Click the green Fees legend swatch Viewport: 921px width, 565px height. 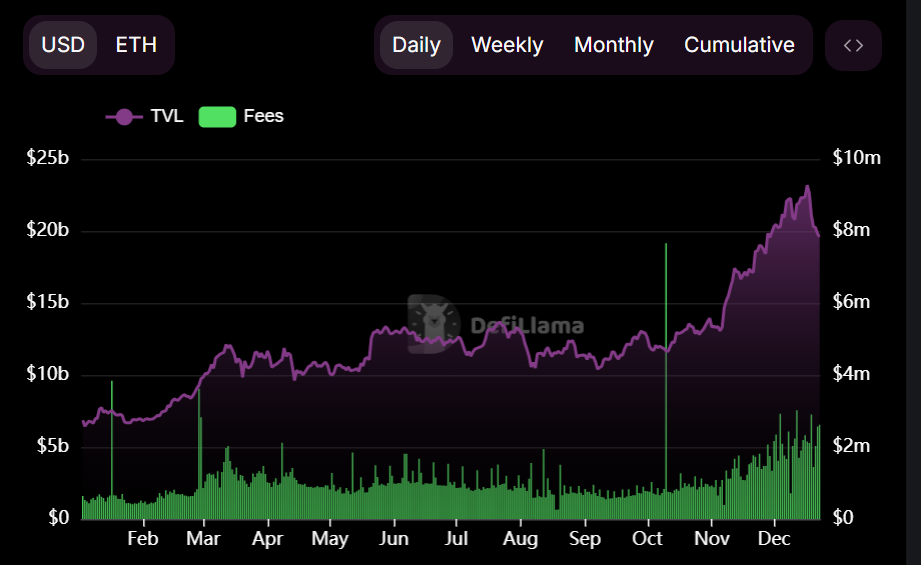tap(217, 117)
